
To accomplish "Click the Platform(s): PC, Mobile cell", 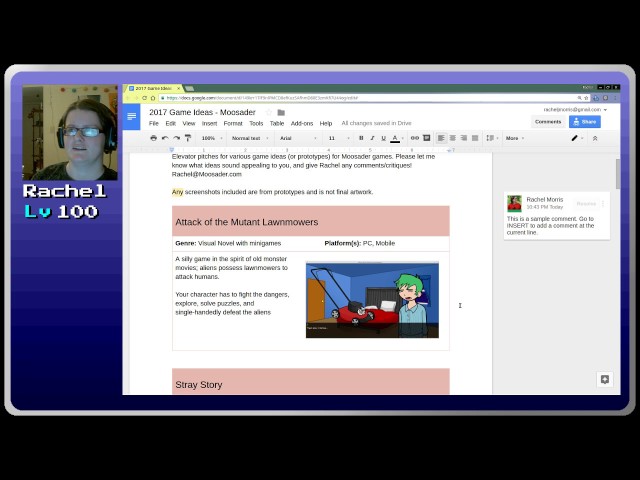I will tap(360, 243).
